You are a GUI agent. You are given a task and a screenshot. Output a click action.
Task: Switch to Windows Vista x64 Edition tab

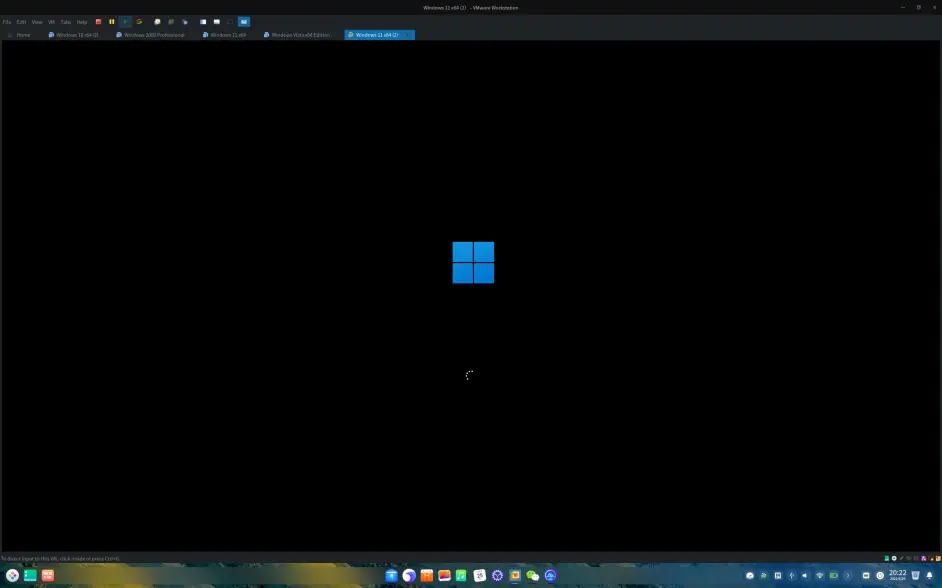pyautogui.click(x=297, y=35)
